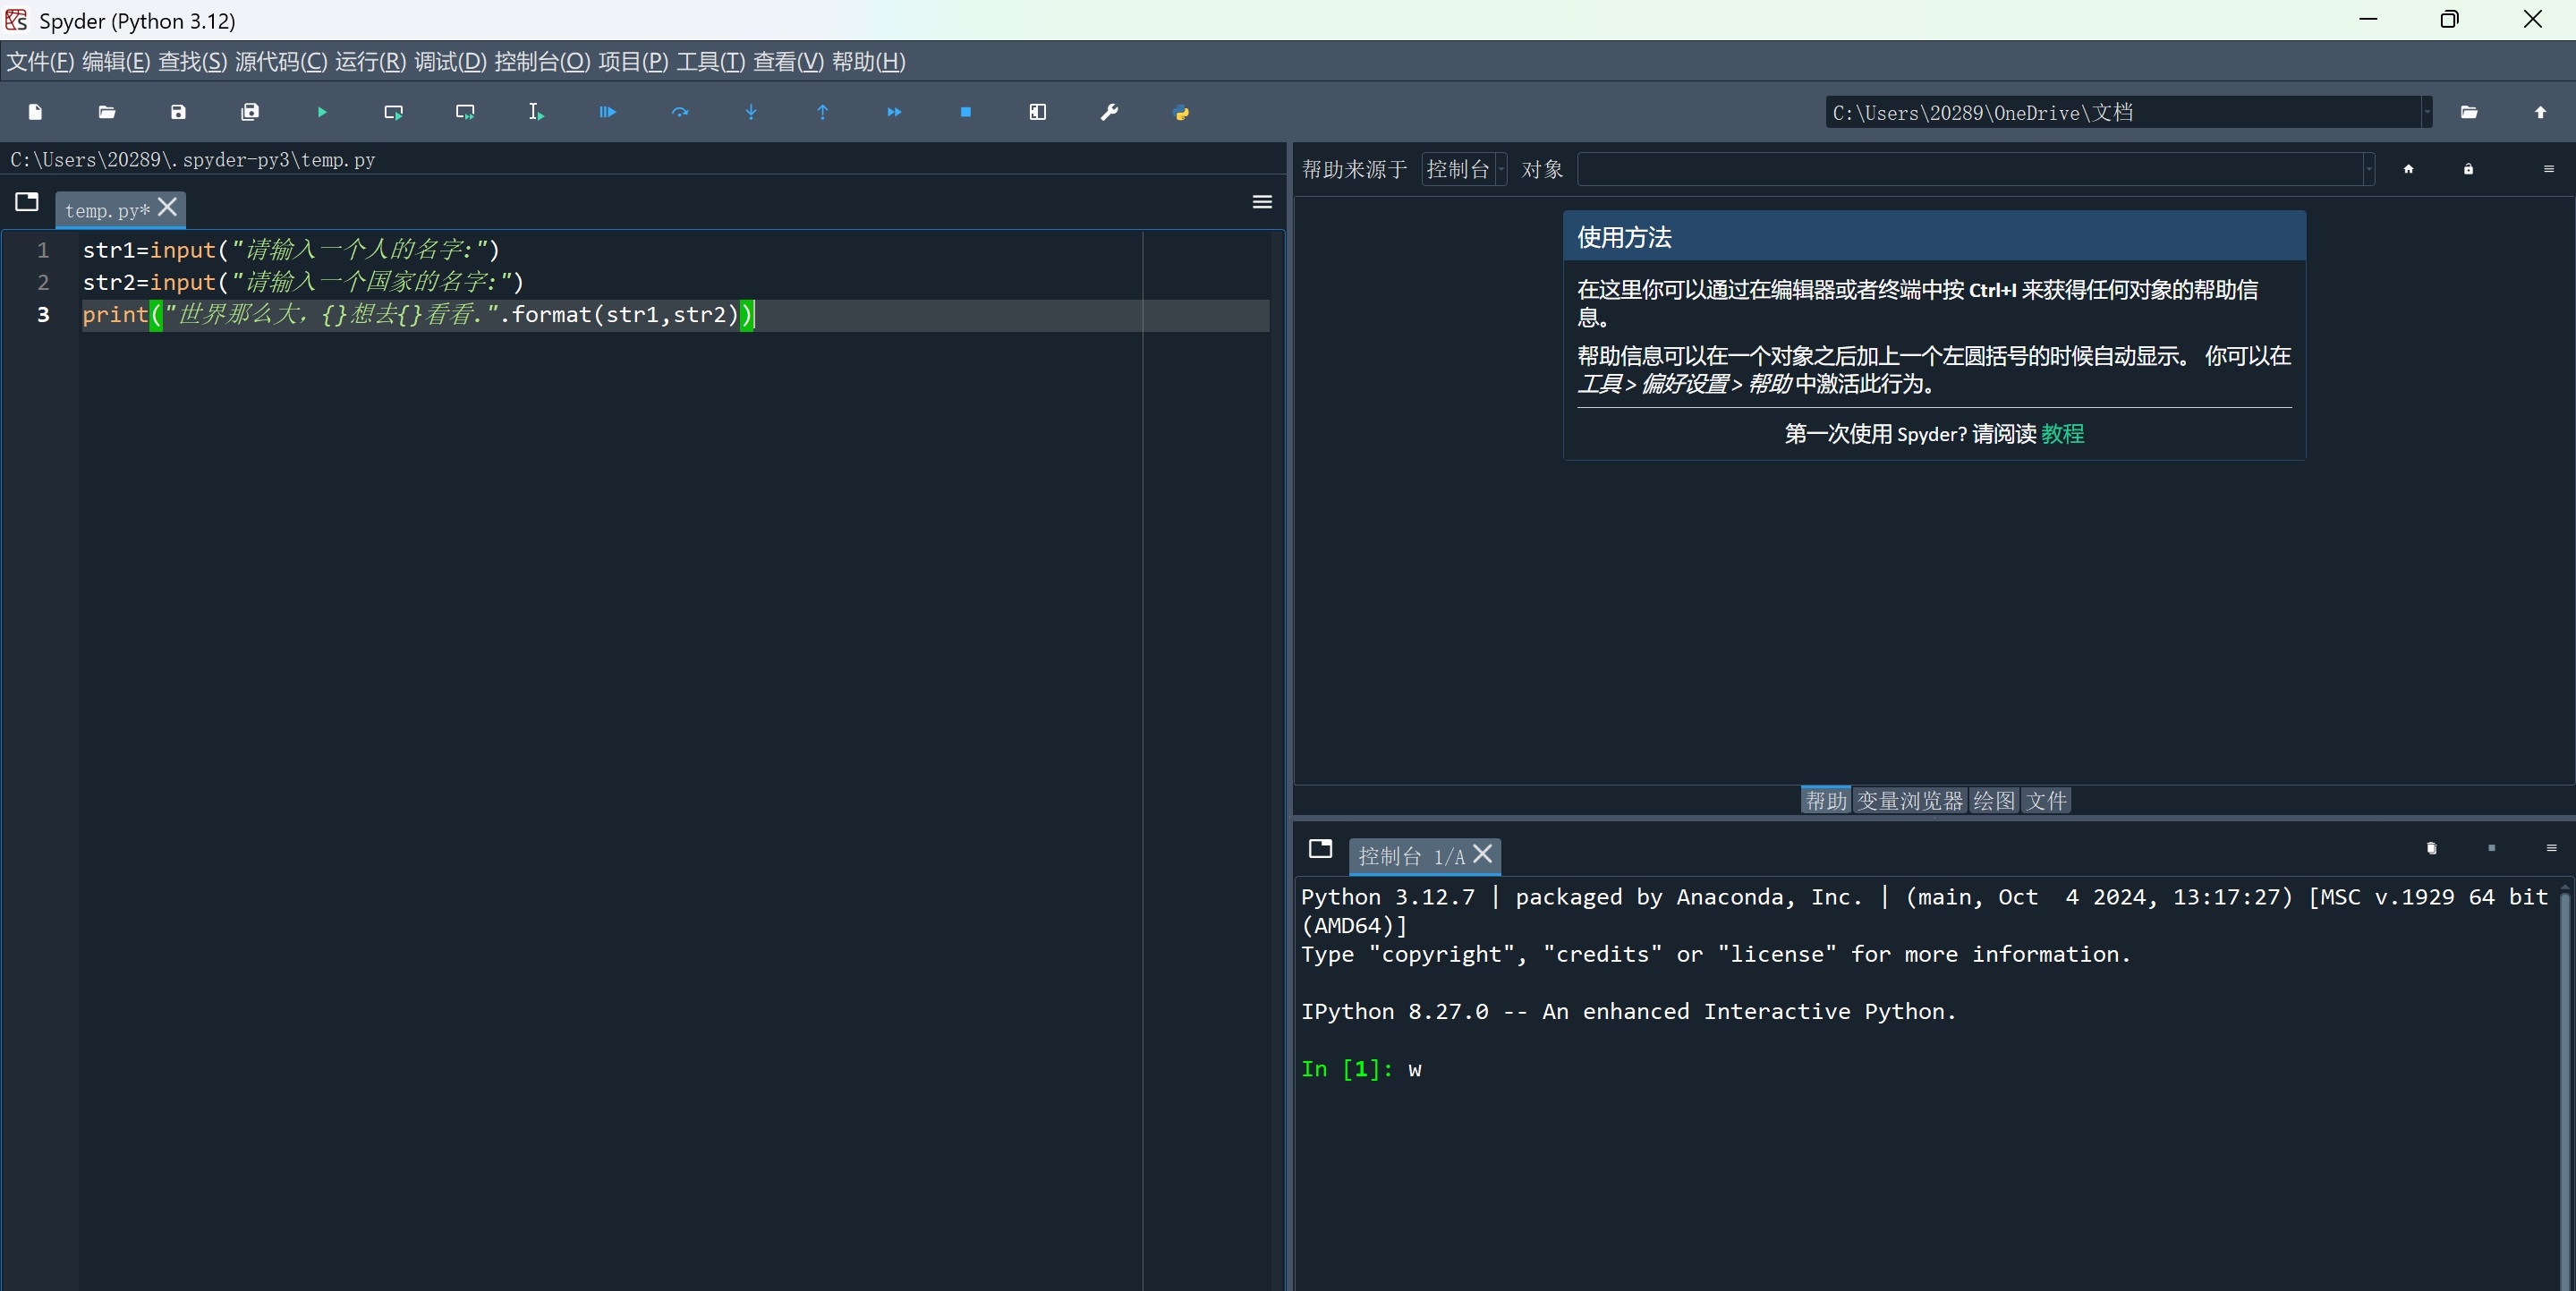
Task: Click the Debug file icon
Action: coord(607,112)
